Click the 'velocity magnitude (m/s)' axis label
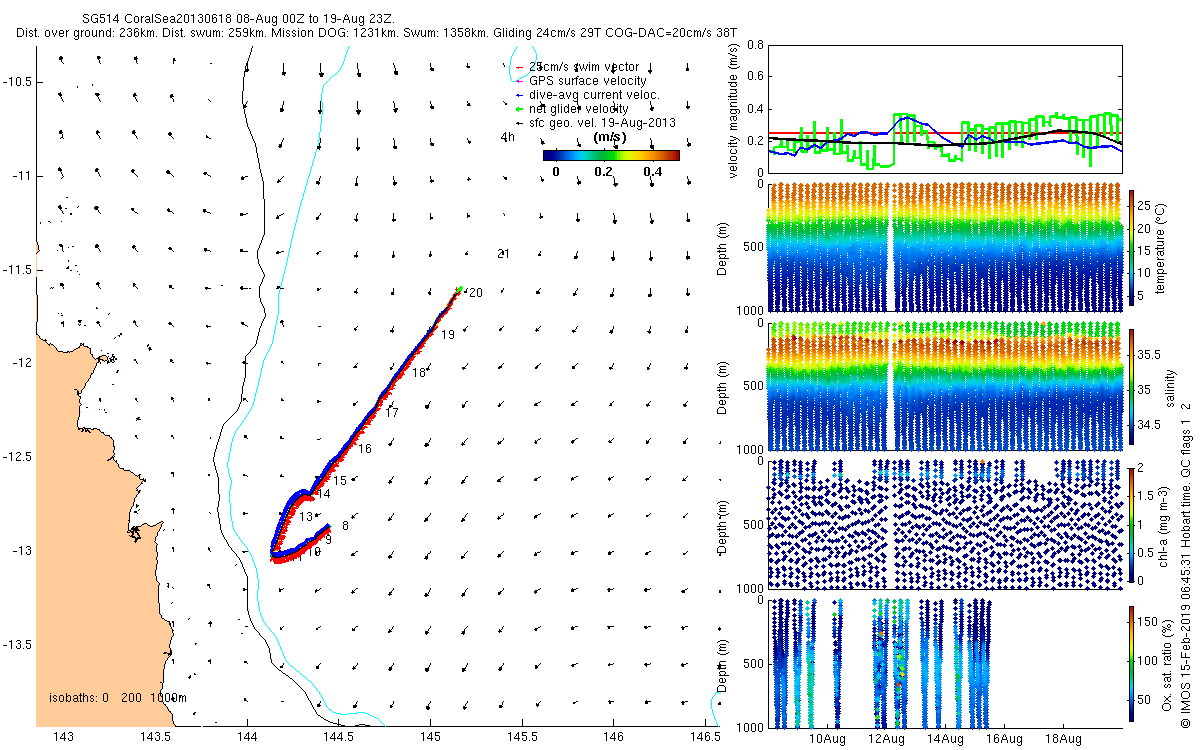 (734, 109)
